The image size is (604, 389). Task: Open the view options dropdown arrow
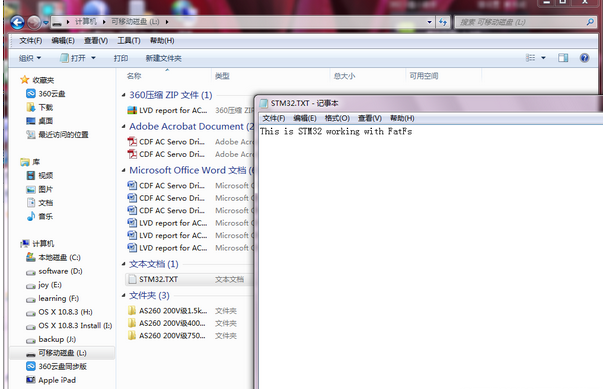coord(544,58)
